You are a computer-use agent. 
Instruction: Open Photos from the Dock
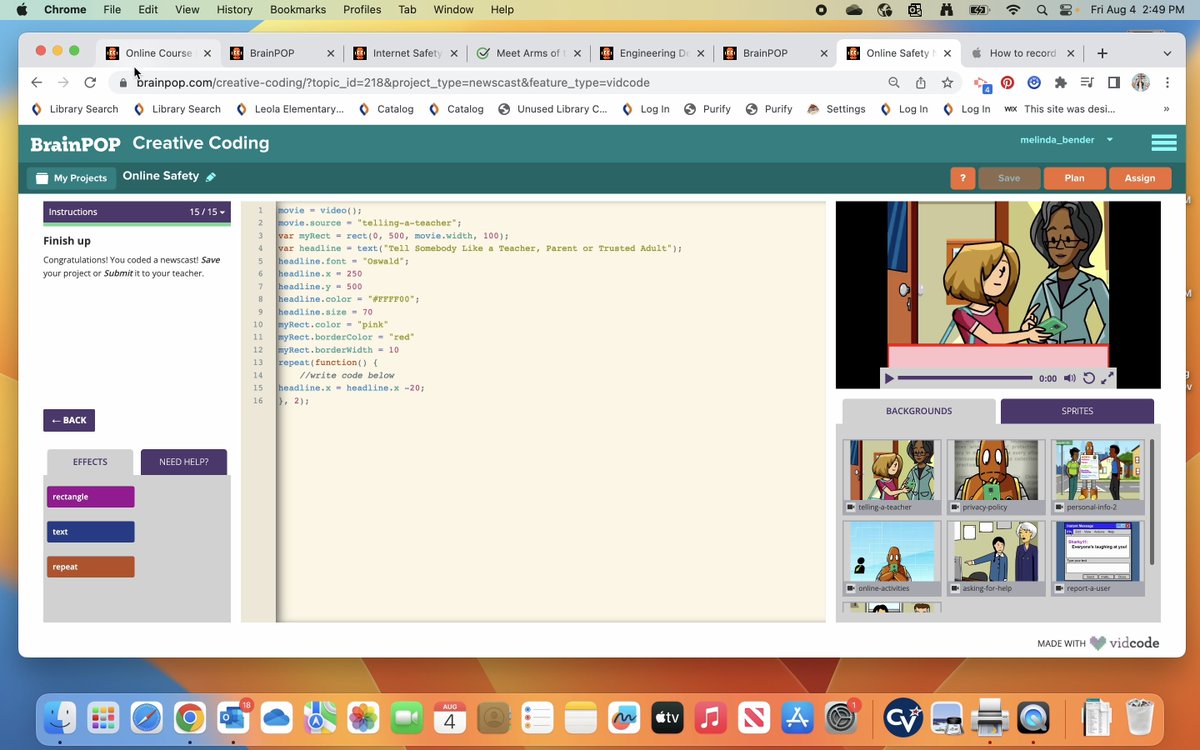pyautogui.click(x=363, y=718)
